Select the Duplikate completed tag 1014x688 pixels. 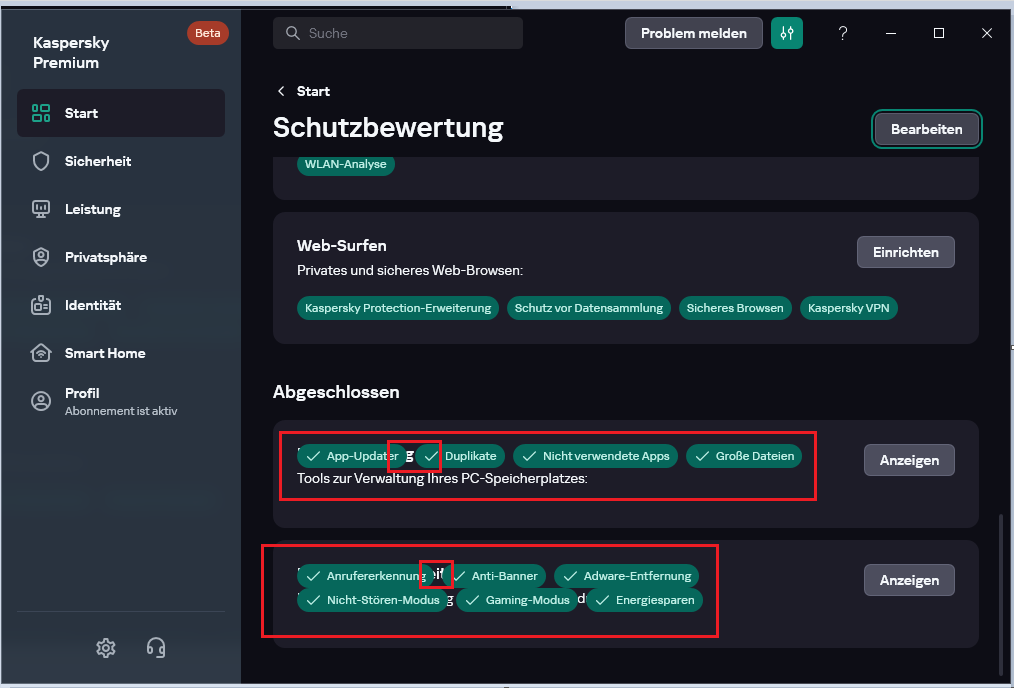[x=460, y=456]
